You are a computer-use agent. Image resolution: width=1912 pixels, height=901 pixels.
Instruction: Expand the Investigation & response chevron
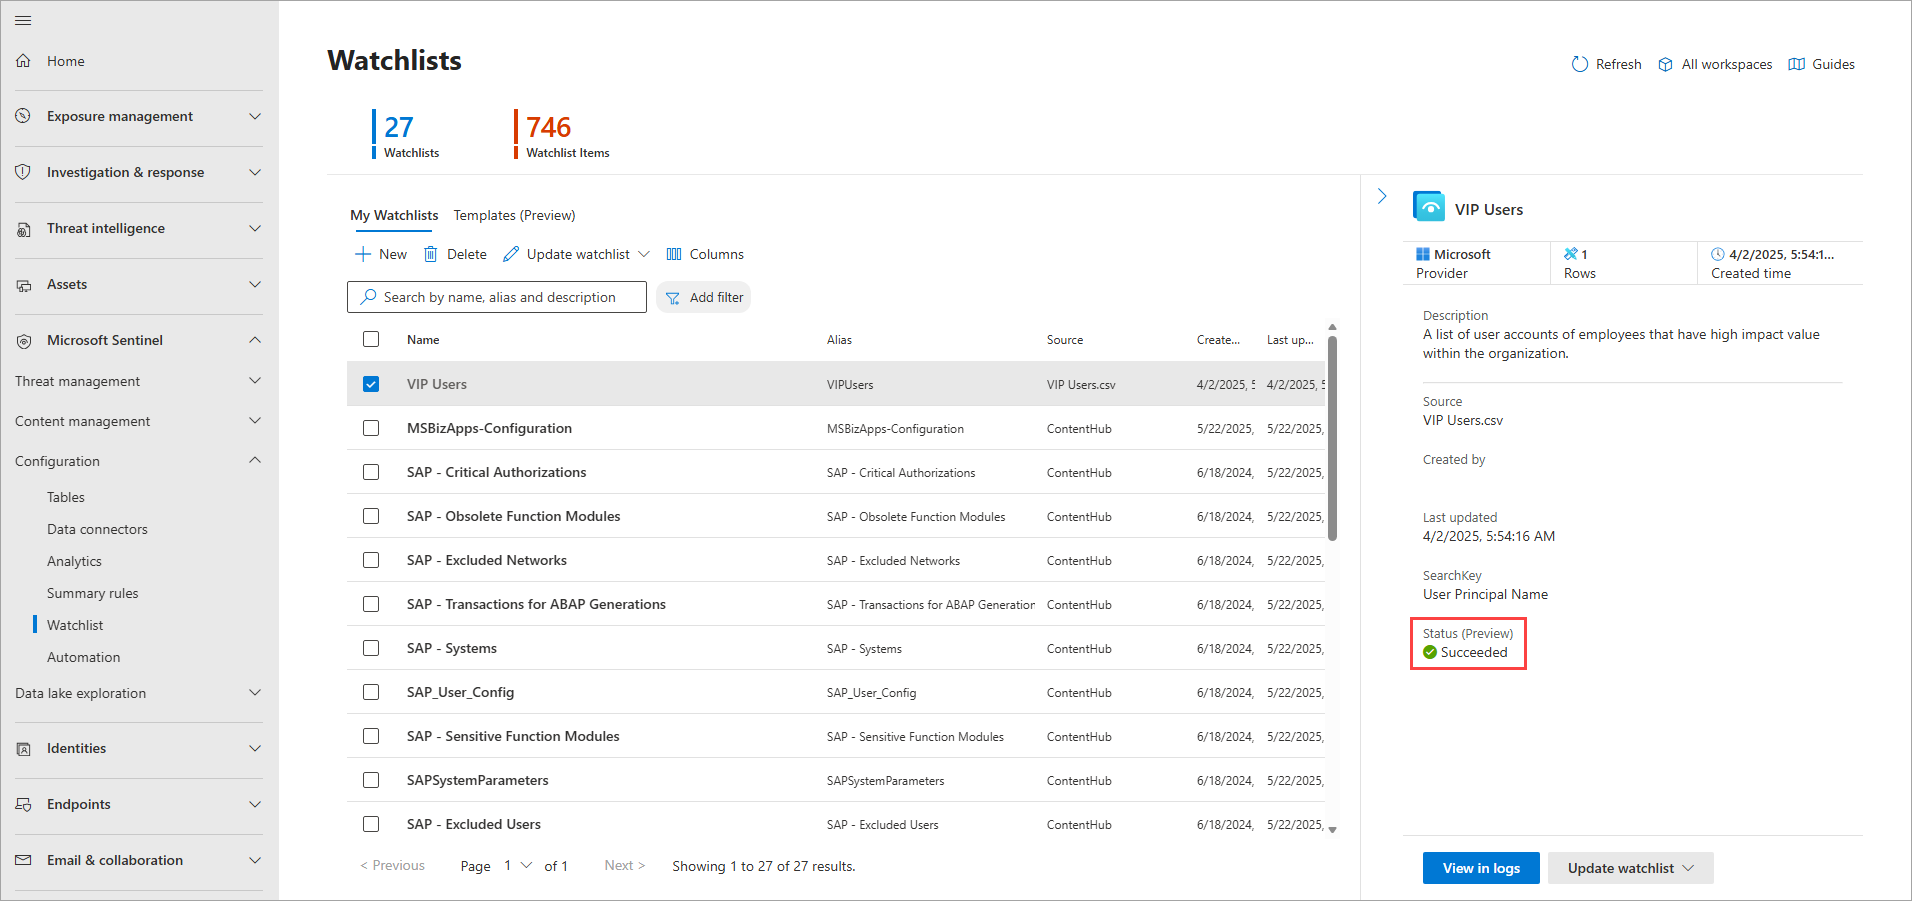[255, 172]
